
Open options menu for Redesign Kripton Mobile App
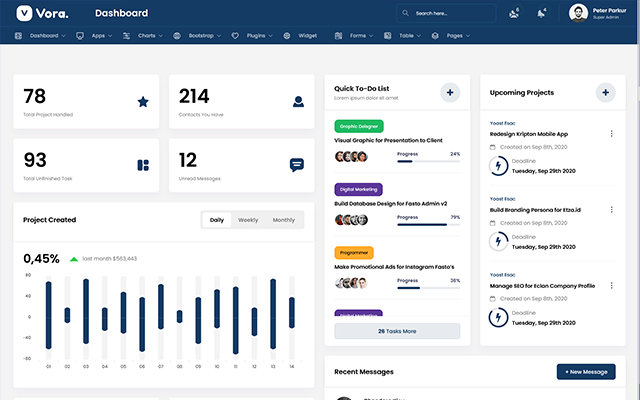612,134
